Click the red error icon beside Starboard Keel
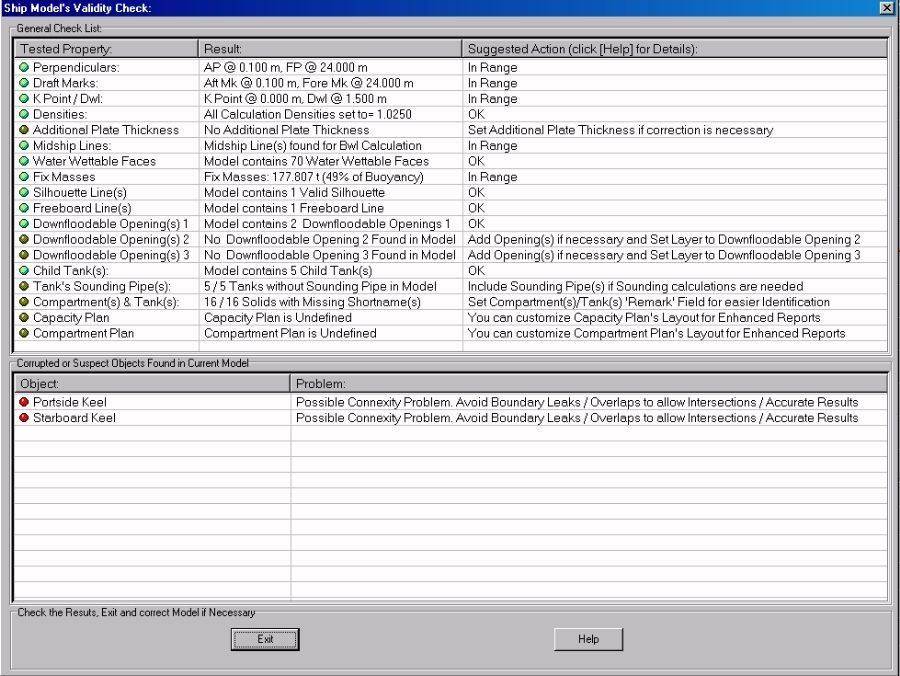900x676 pixels. coord(24,418)
